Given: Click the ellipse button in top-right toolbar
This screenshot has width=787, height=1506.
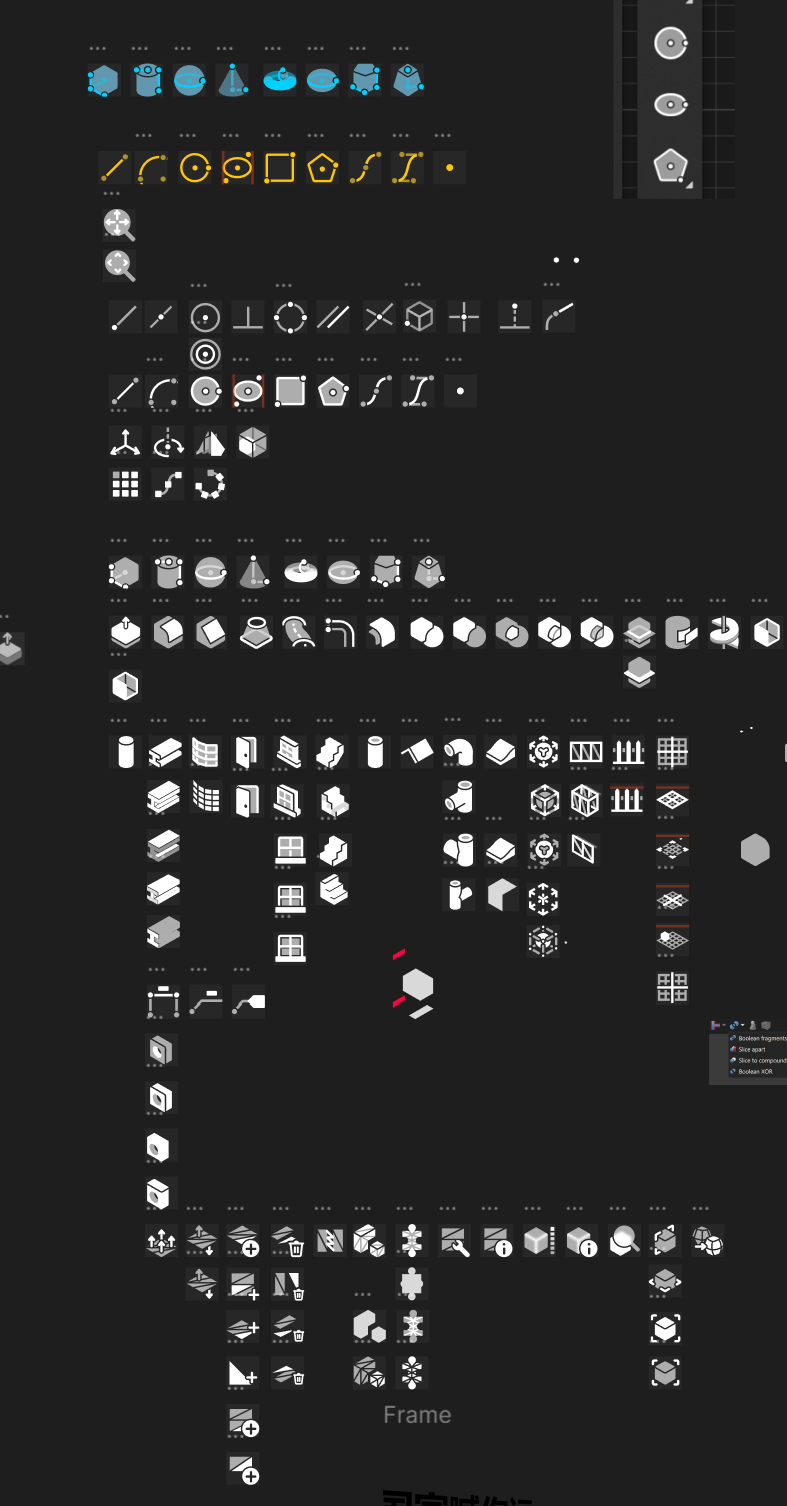Looking at the screenshot, I should point(669,104).
